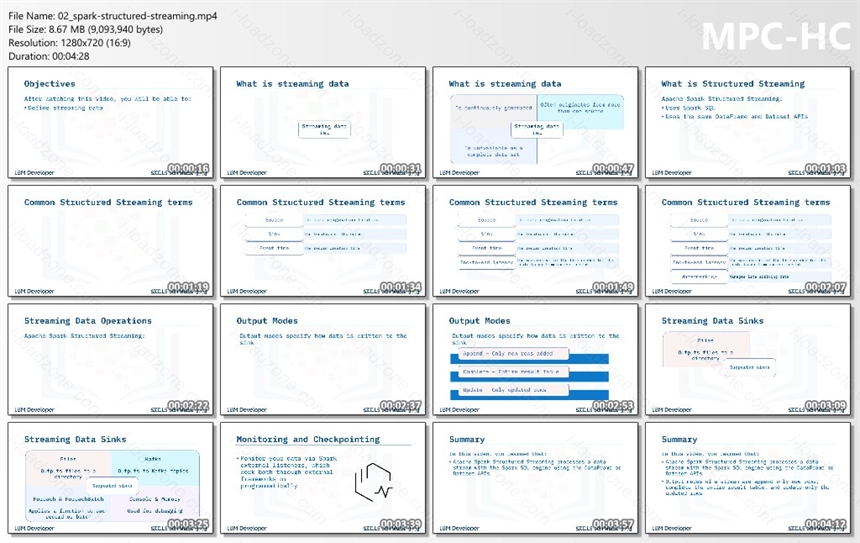This screenshot has width=860, height=543.
Task: Select the Monitoring and Checkpointing thumbnail
Action: (x=322, y=478)
